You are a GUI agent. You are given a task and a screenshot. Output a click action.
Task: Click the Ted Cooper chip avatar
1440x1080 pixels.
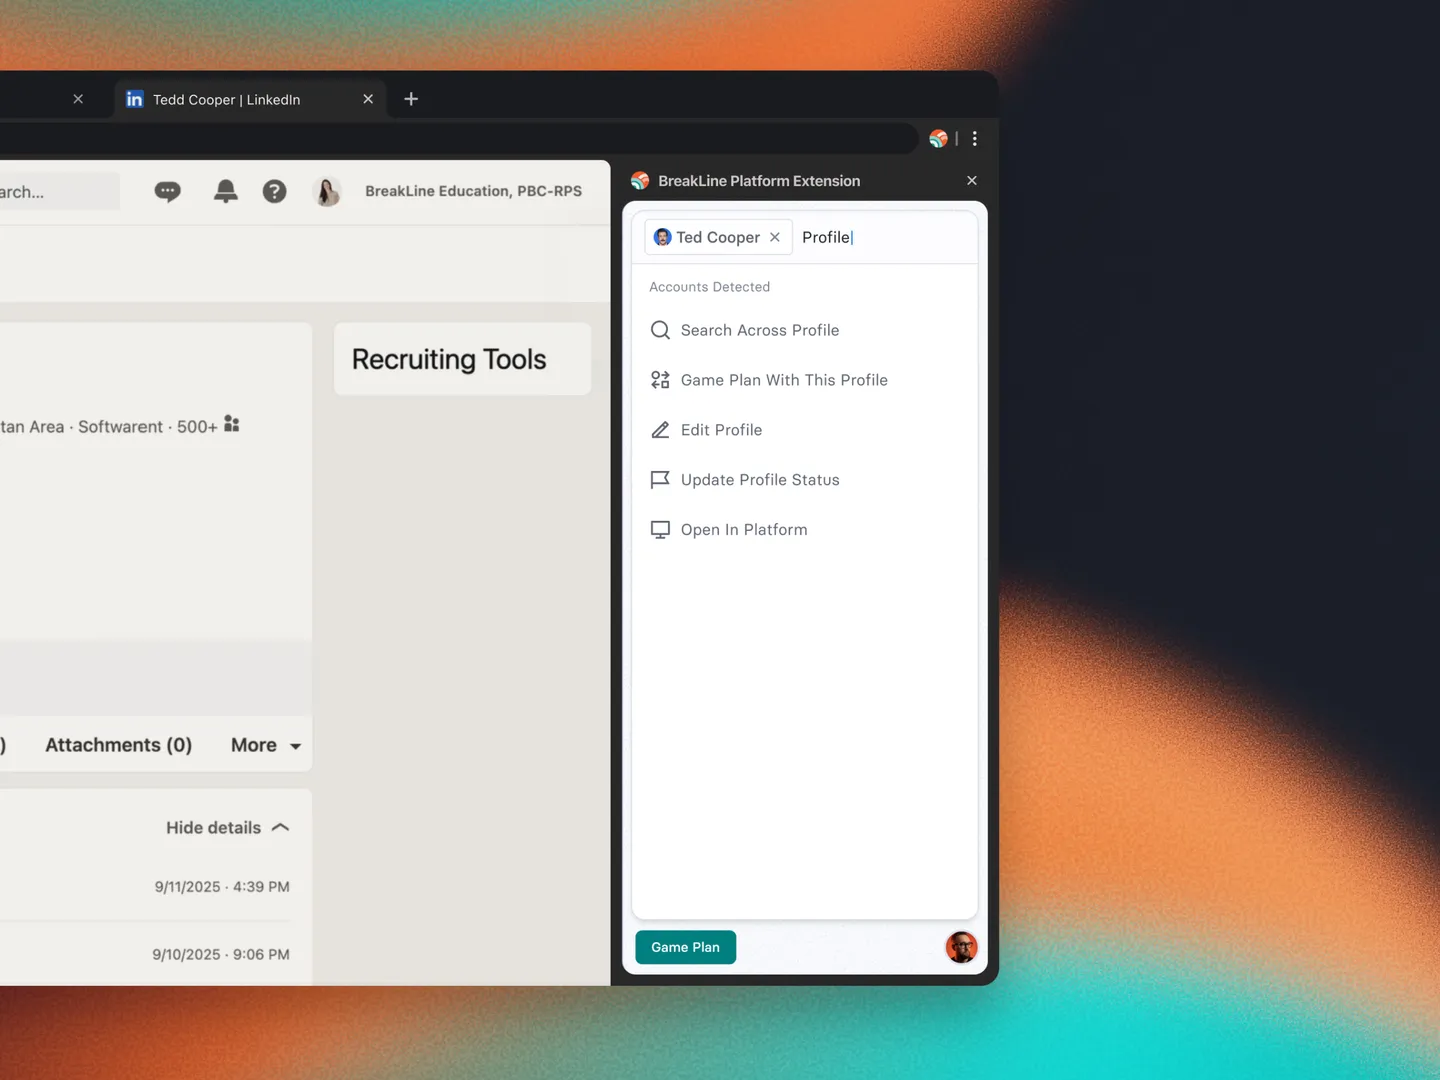[x=662, y=237]
